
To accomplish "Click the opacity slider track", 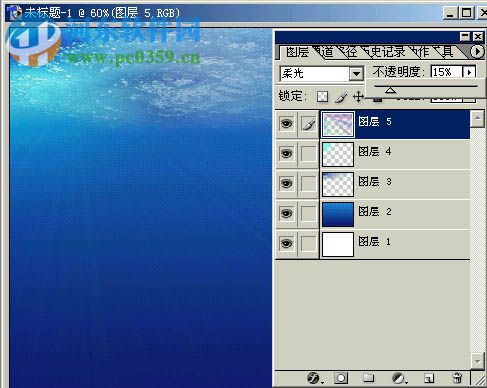I will [426, 86].
